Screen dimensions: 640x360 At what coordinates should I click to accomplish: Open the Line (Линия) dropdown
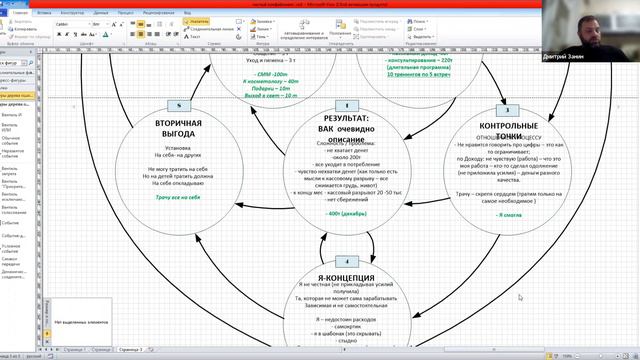(x=261, y=29)
